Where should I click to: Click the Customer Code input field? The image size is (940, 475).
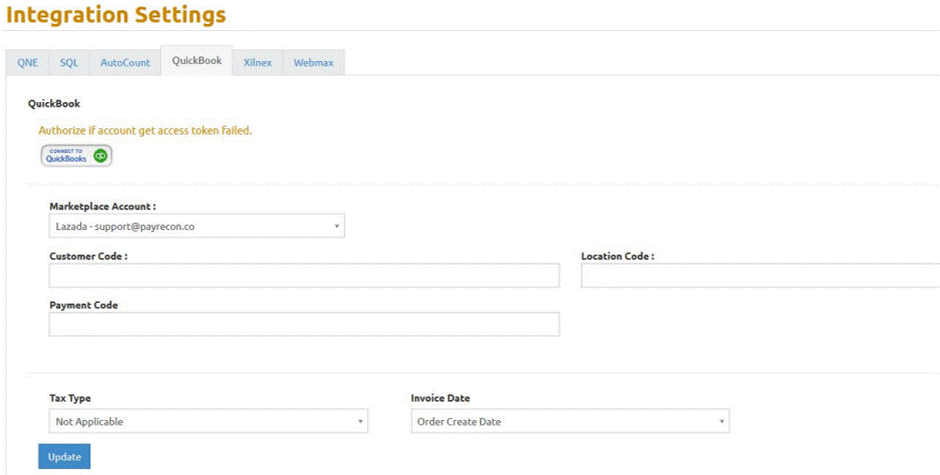coord(305,275)
